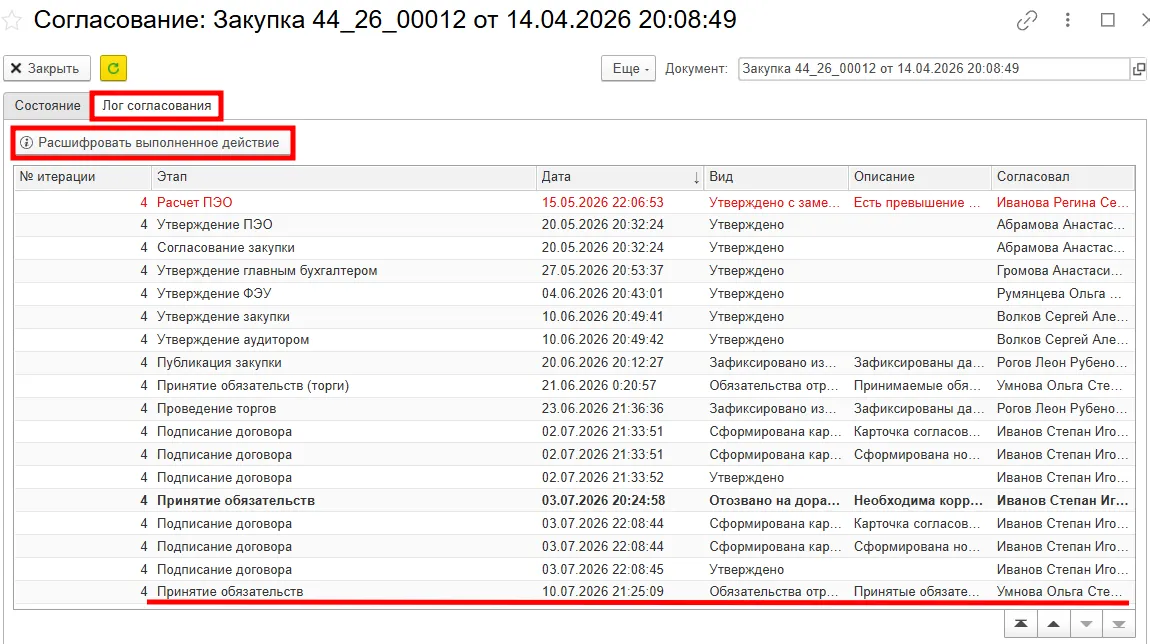Screen dimensions: 1150x644
Task: Click the № итерации column header
Action: (82, 177)
